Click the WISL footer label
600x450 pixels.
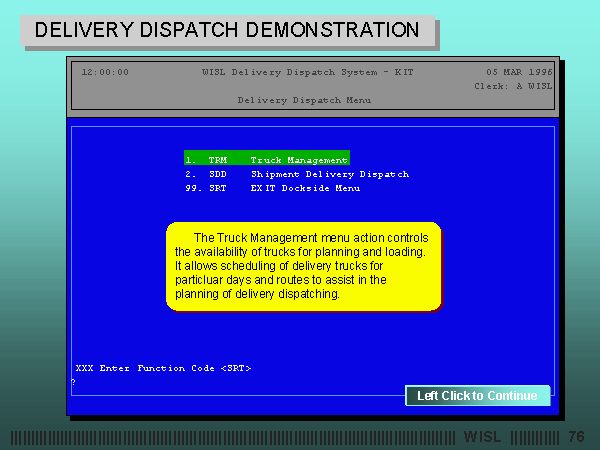[x=482, y=437]
